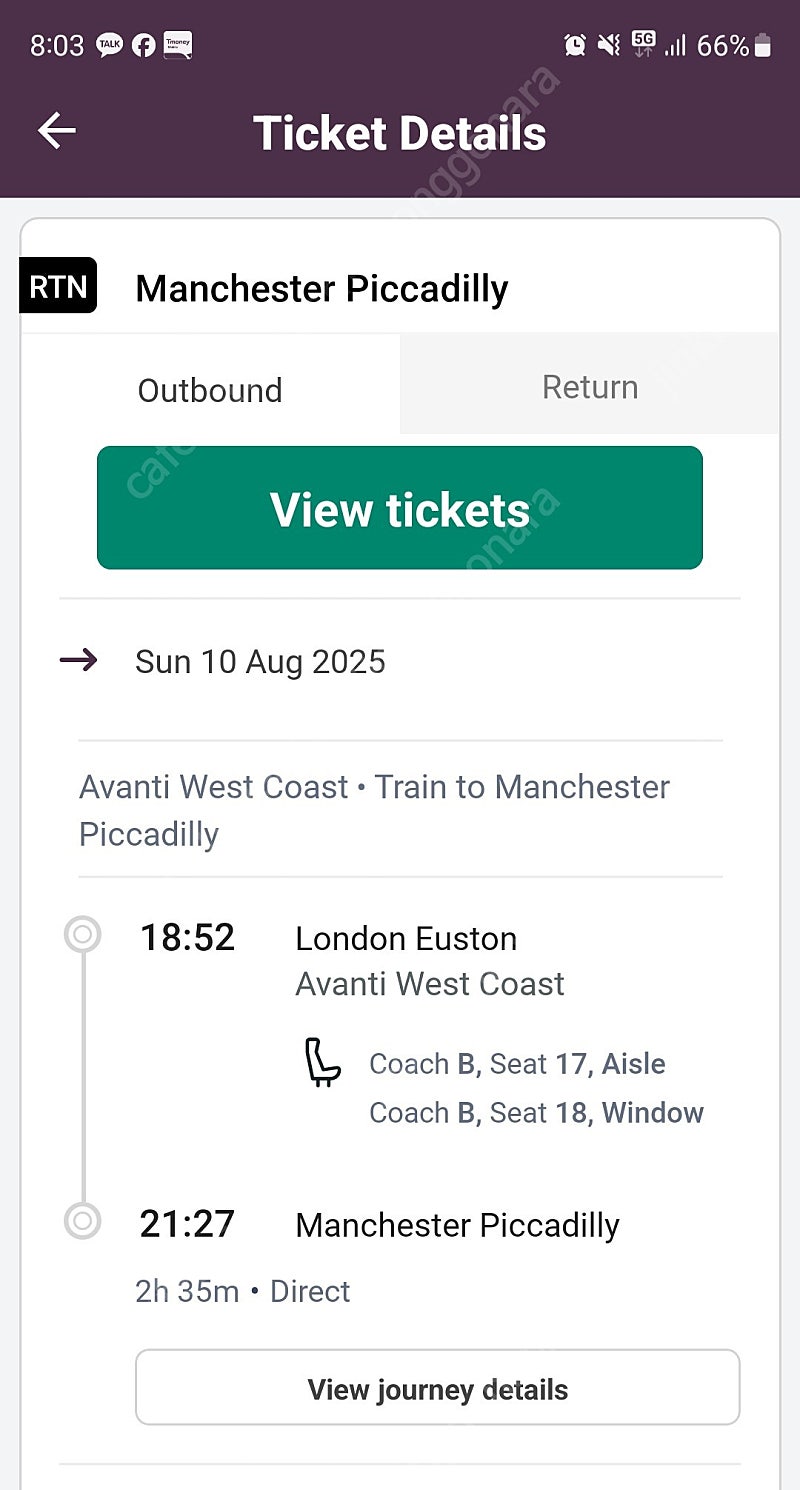The height and width of the screenshot is (1490, 800).
Task: Open KakaoTalk notification icon in status bar
Action: tap(109, 45)
